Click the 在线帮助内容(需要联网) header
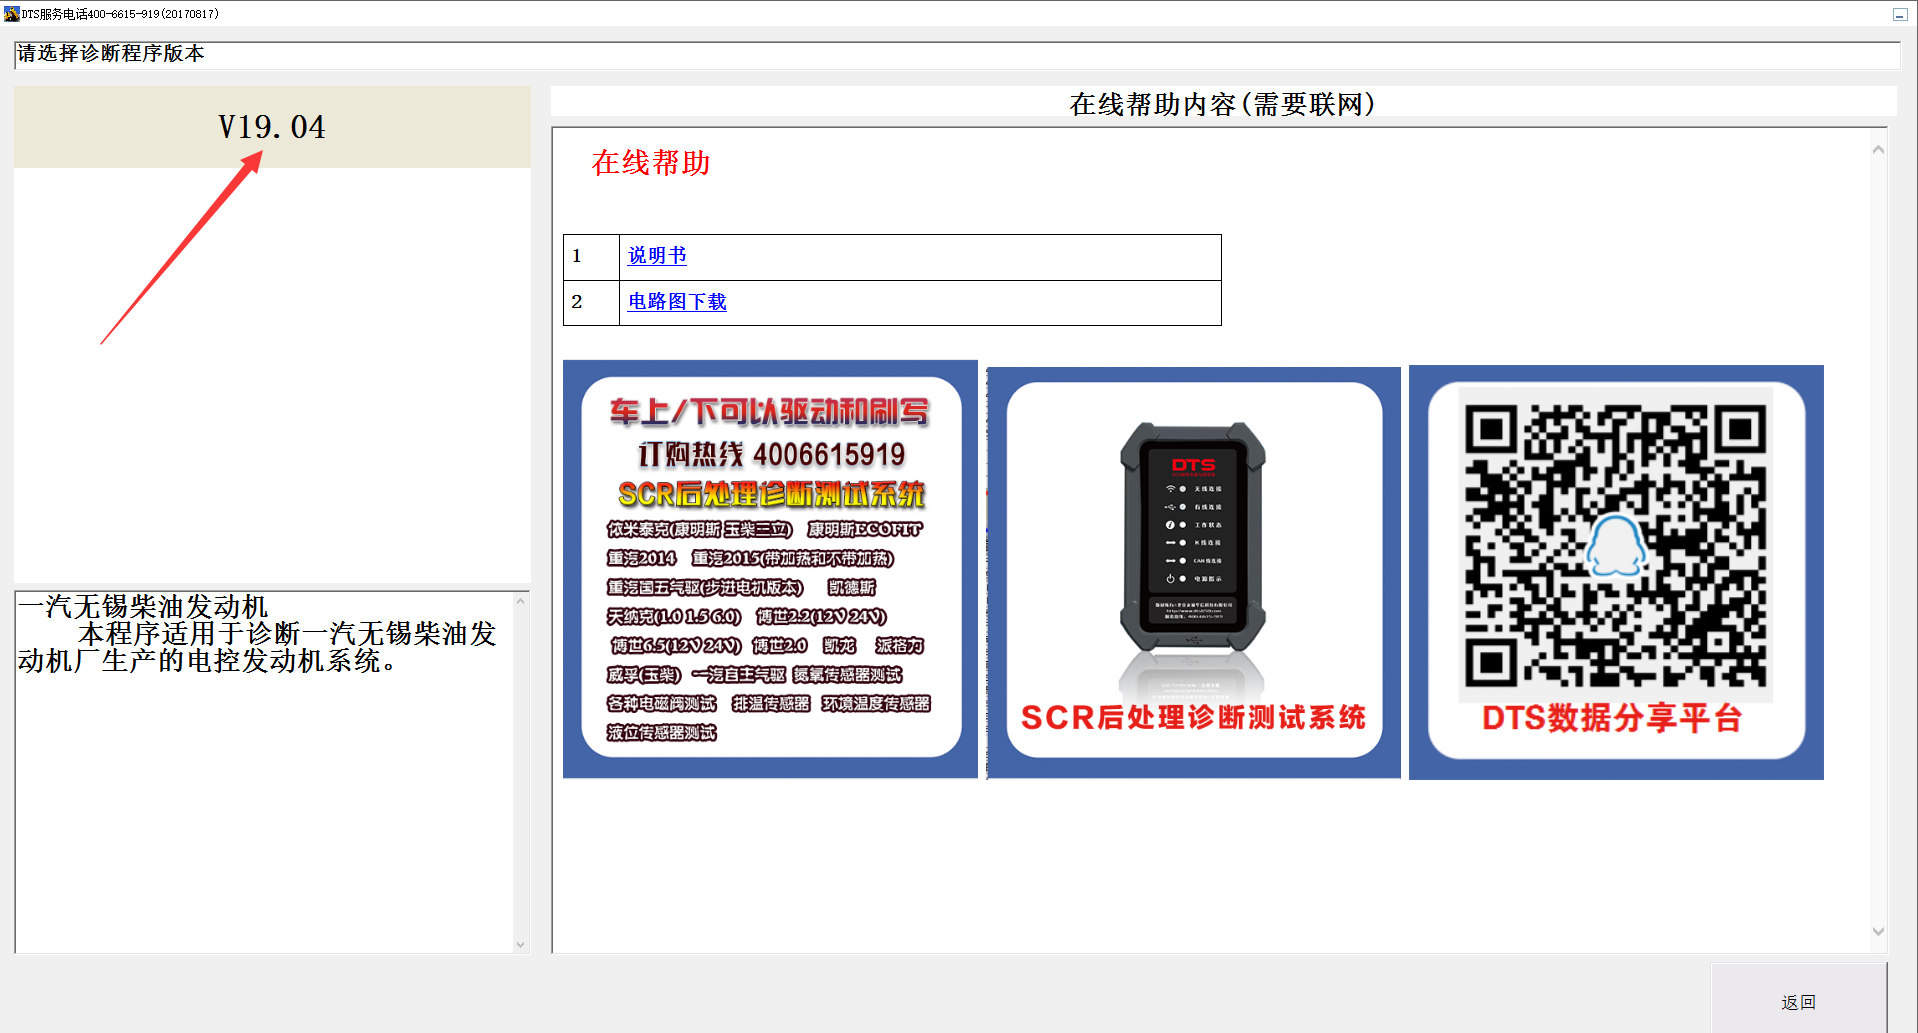 pyautogui.click(x=1223, y=104)
